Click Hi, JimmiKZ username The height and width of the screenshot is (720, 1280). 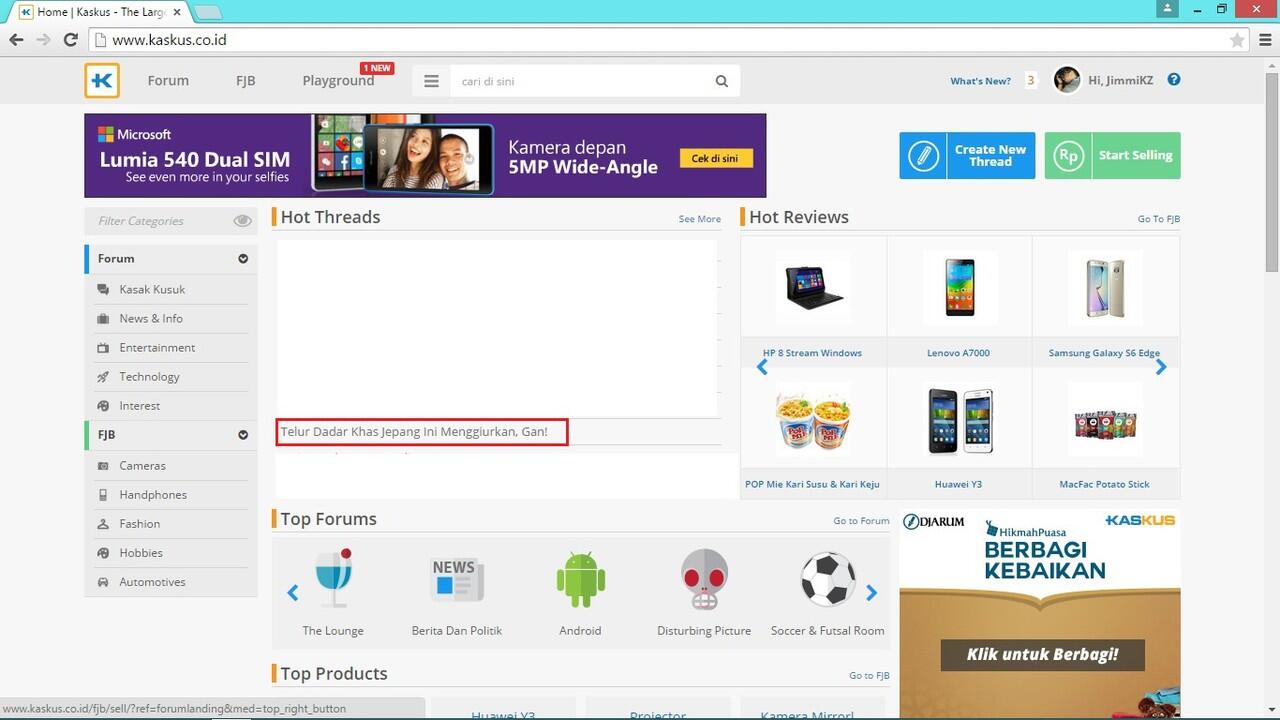pos(1120,80)
